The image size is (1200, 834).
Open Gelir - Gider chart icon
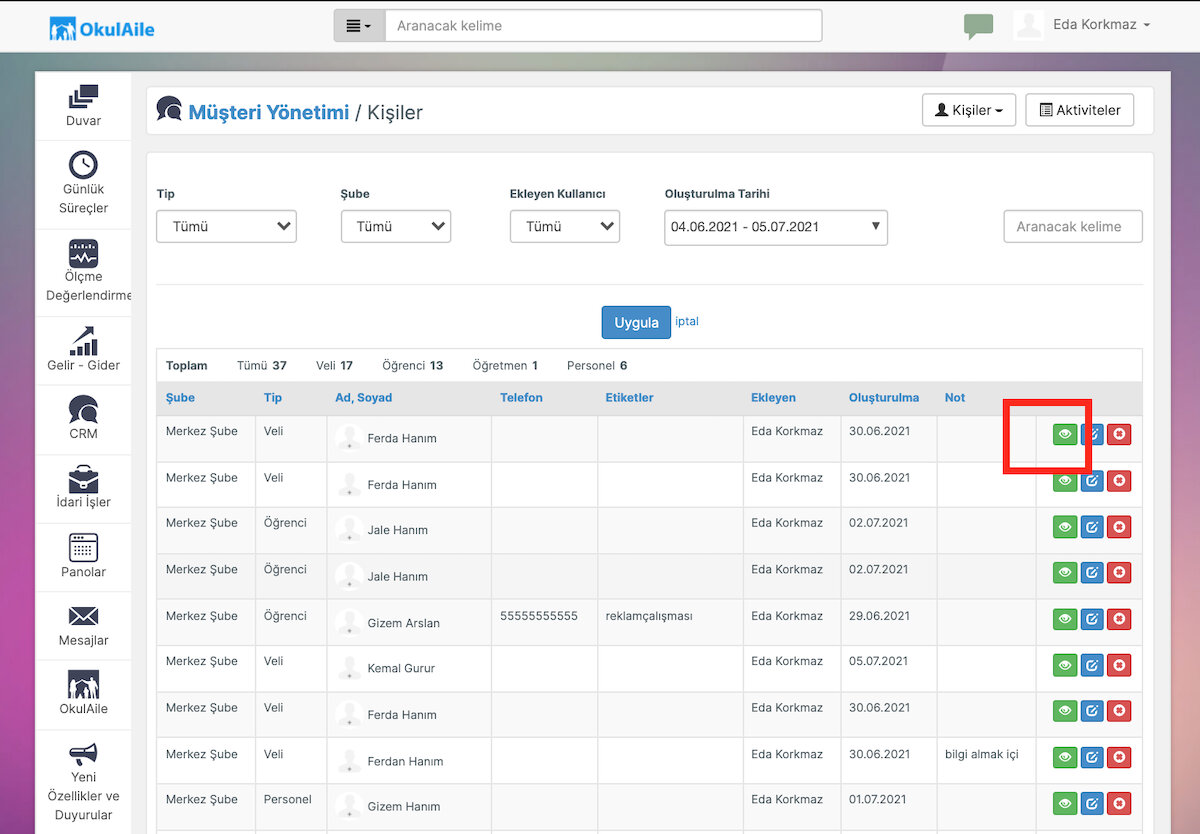pyautogui.click(x=83, y=340)
